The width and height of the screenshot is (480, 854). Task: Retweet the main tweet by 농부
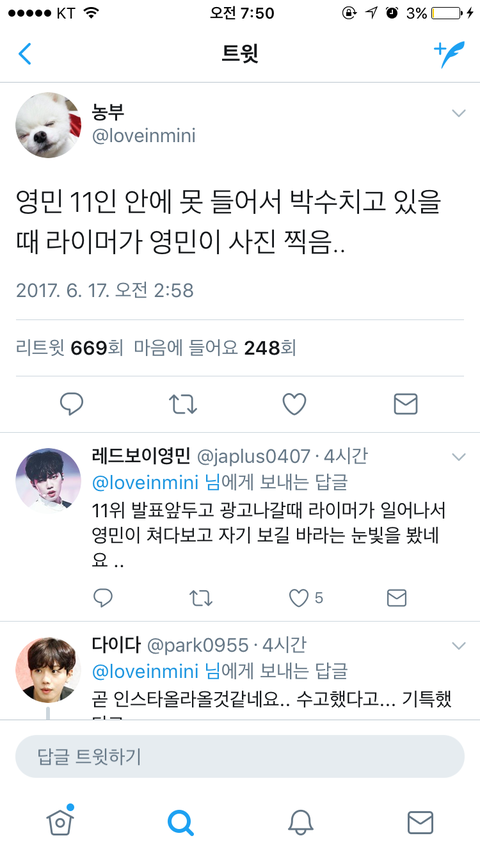[x=183, y=404]
